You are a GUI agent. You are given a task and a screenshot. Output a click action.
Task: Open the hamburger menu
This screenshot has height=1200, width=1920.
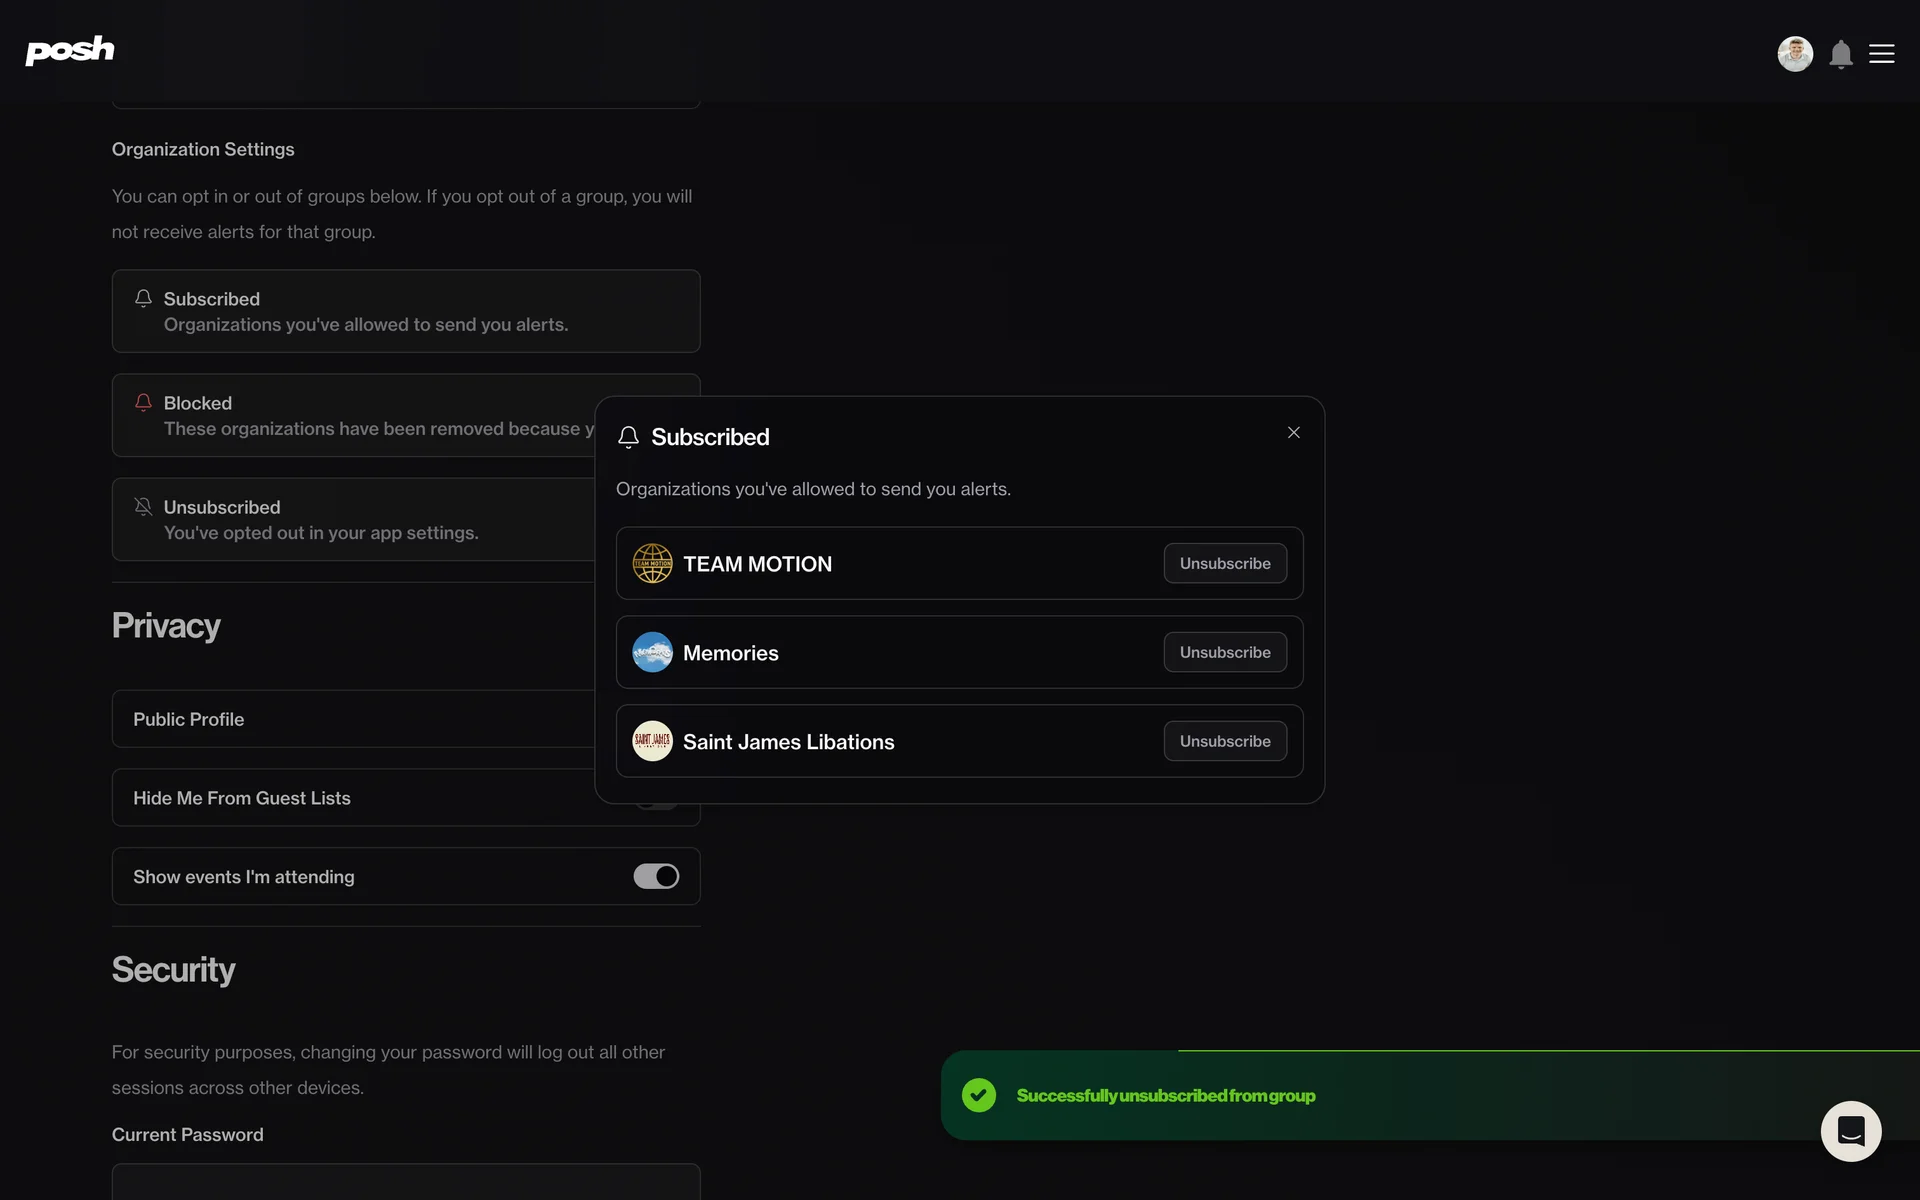(1881, 54)
